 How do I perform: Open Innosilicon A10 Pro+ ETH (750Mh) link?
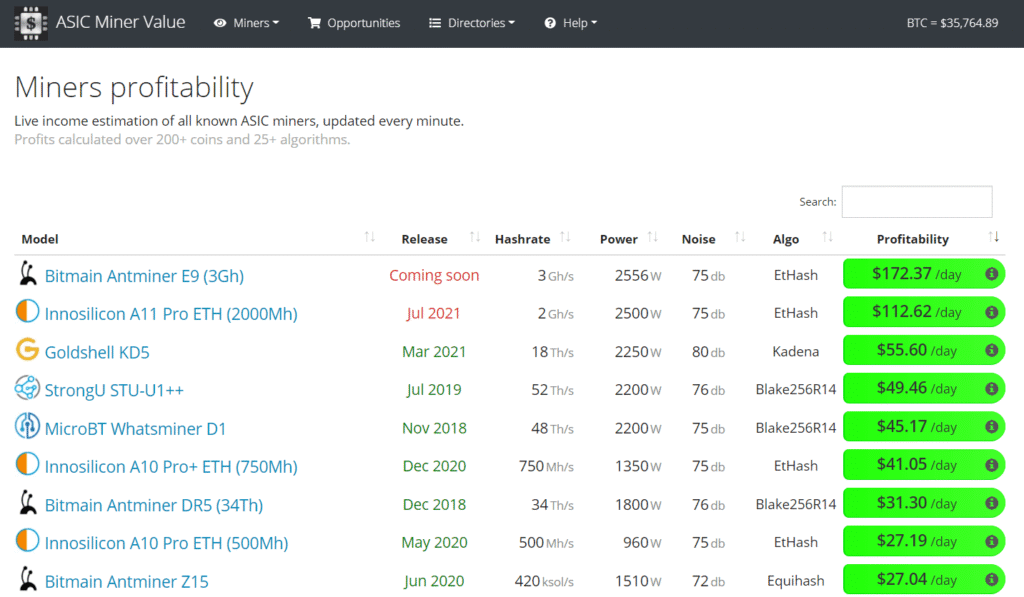click(171, 467)
